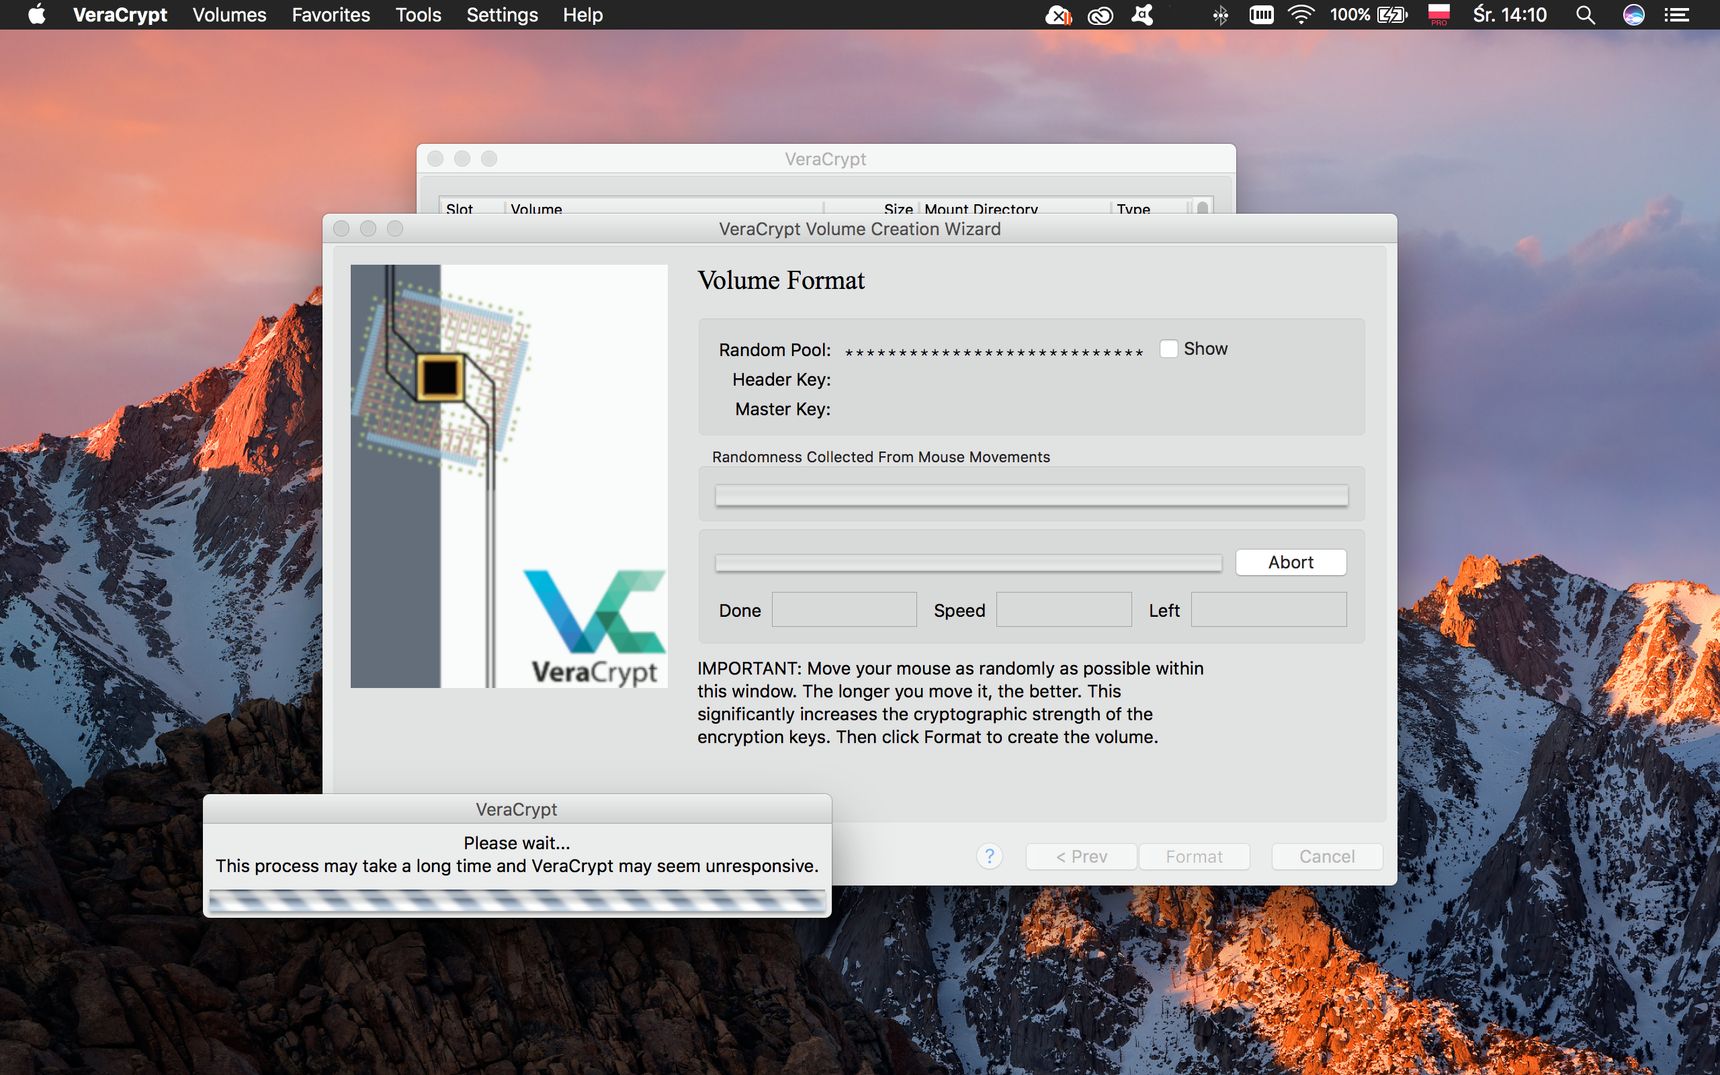
Task: Click the Volume Format heading
Action: [781, 280]
